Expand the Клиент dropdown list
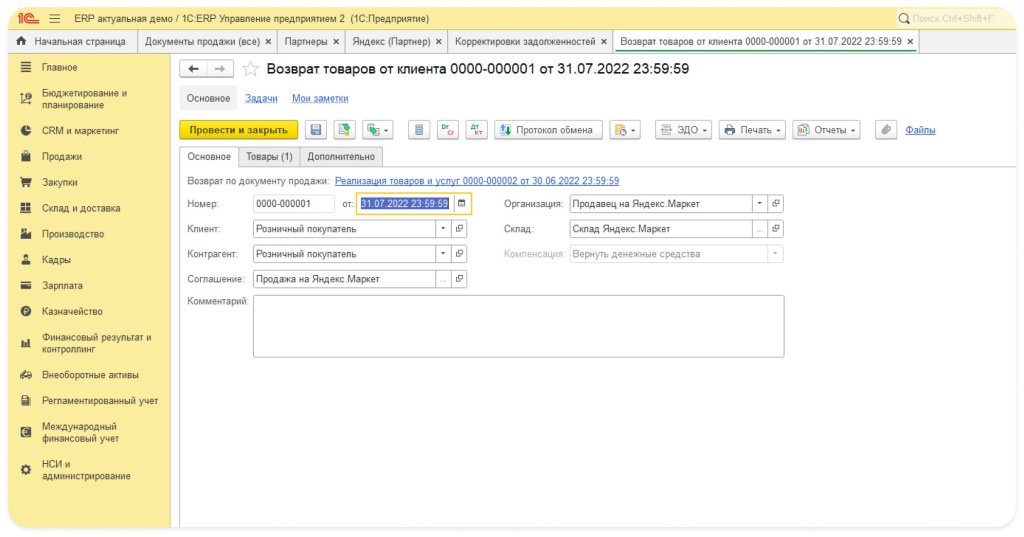This screenshot has width=1024, height=537. (443, 228)
